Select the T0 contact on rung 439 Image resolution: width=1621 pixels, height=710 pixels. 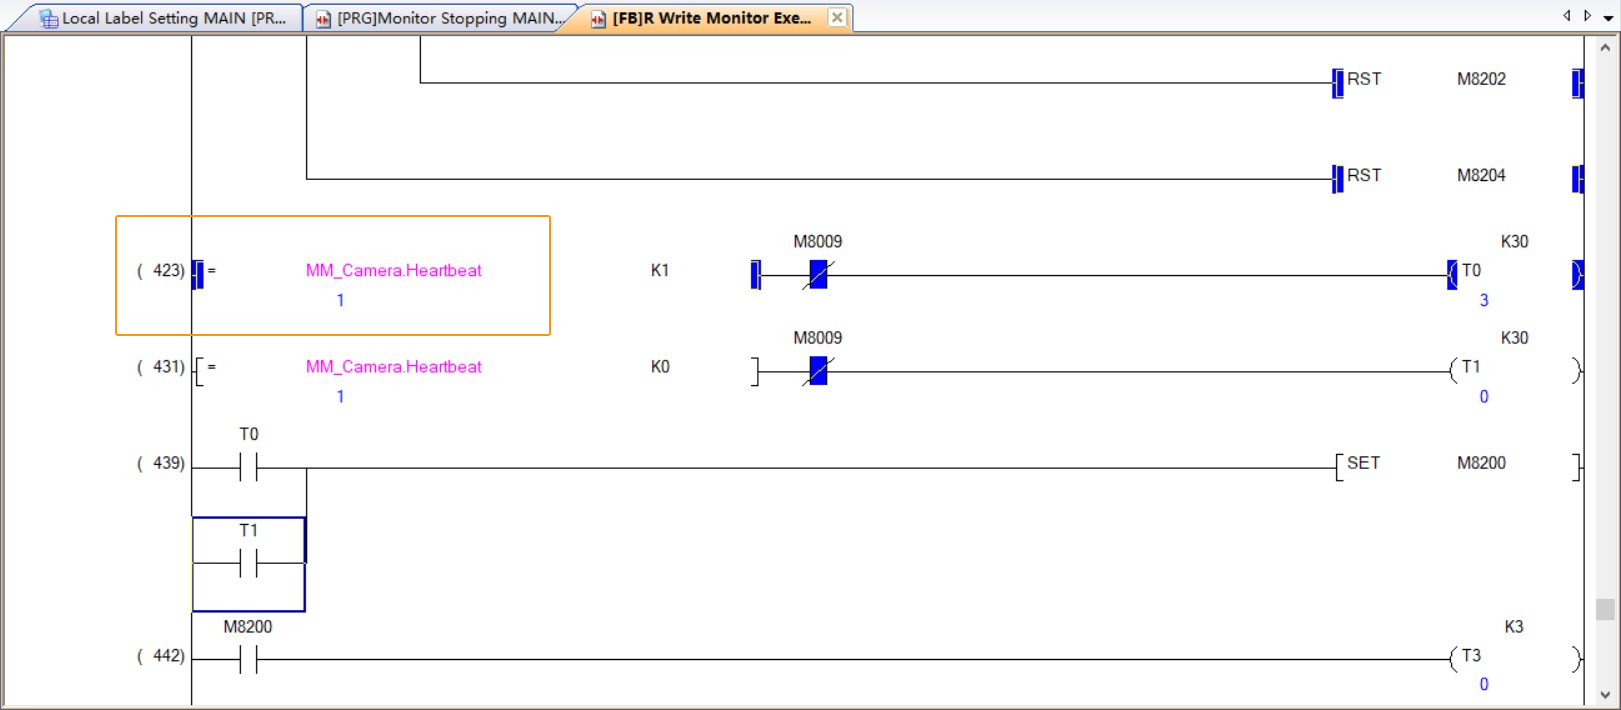[248, 466]
